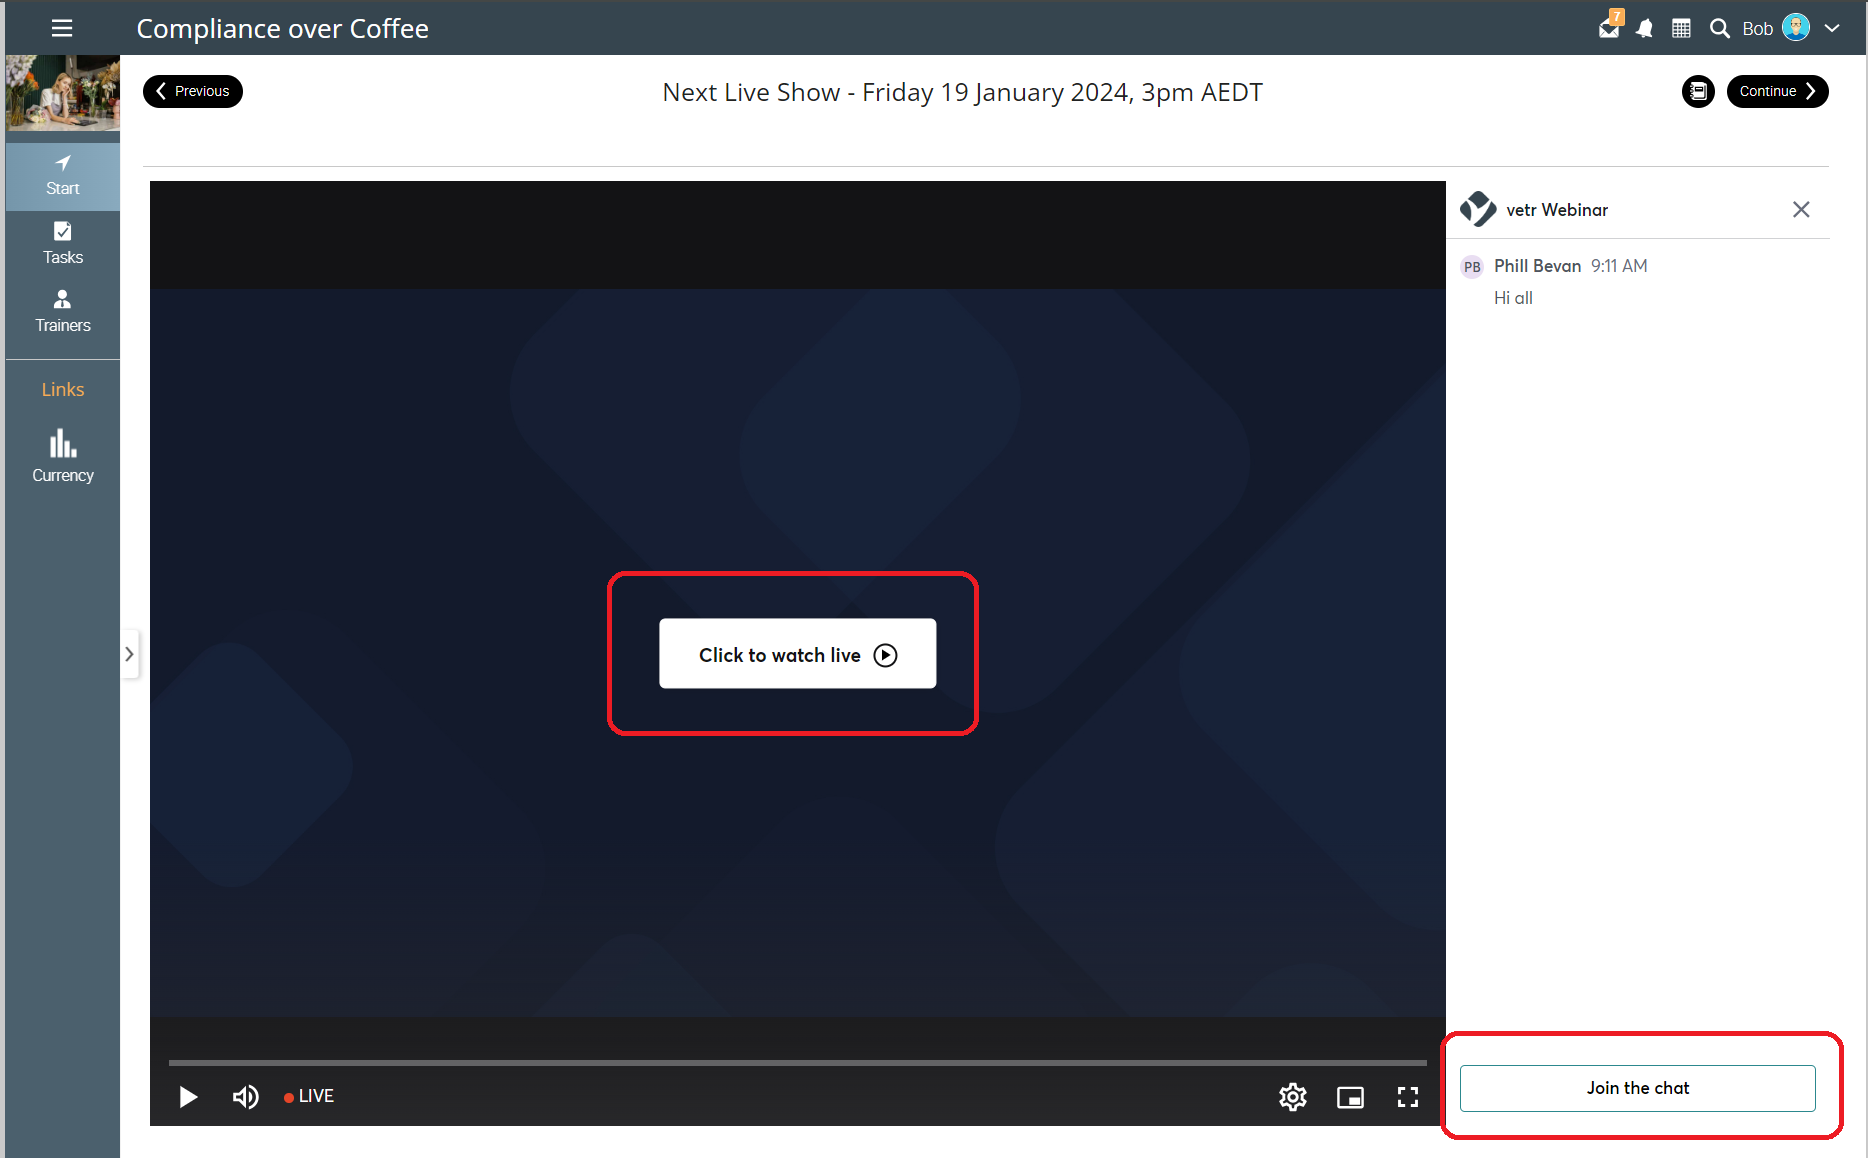Click the Compliance over Coffee title
This screenshot has width=1868, height=1158.
point(282,29)
